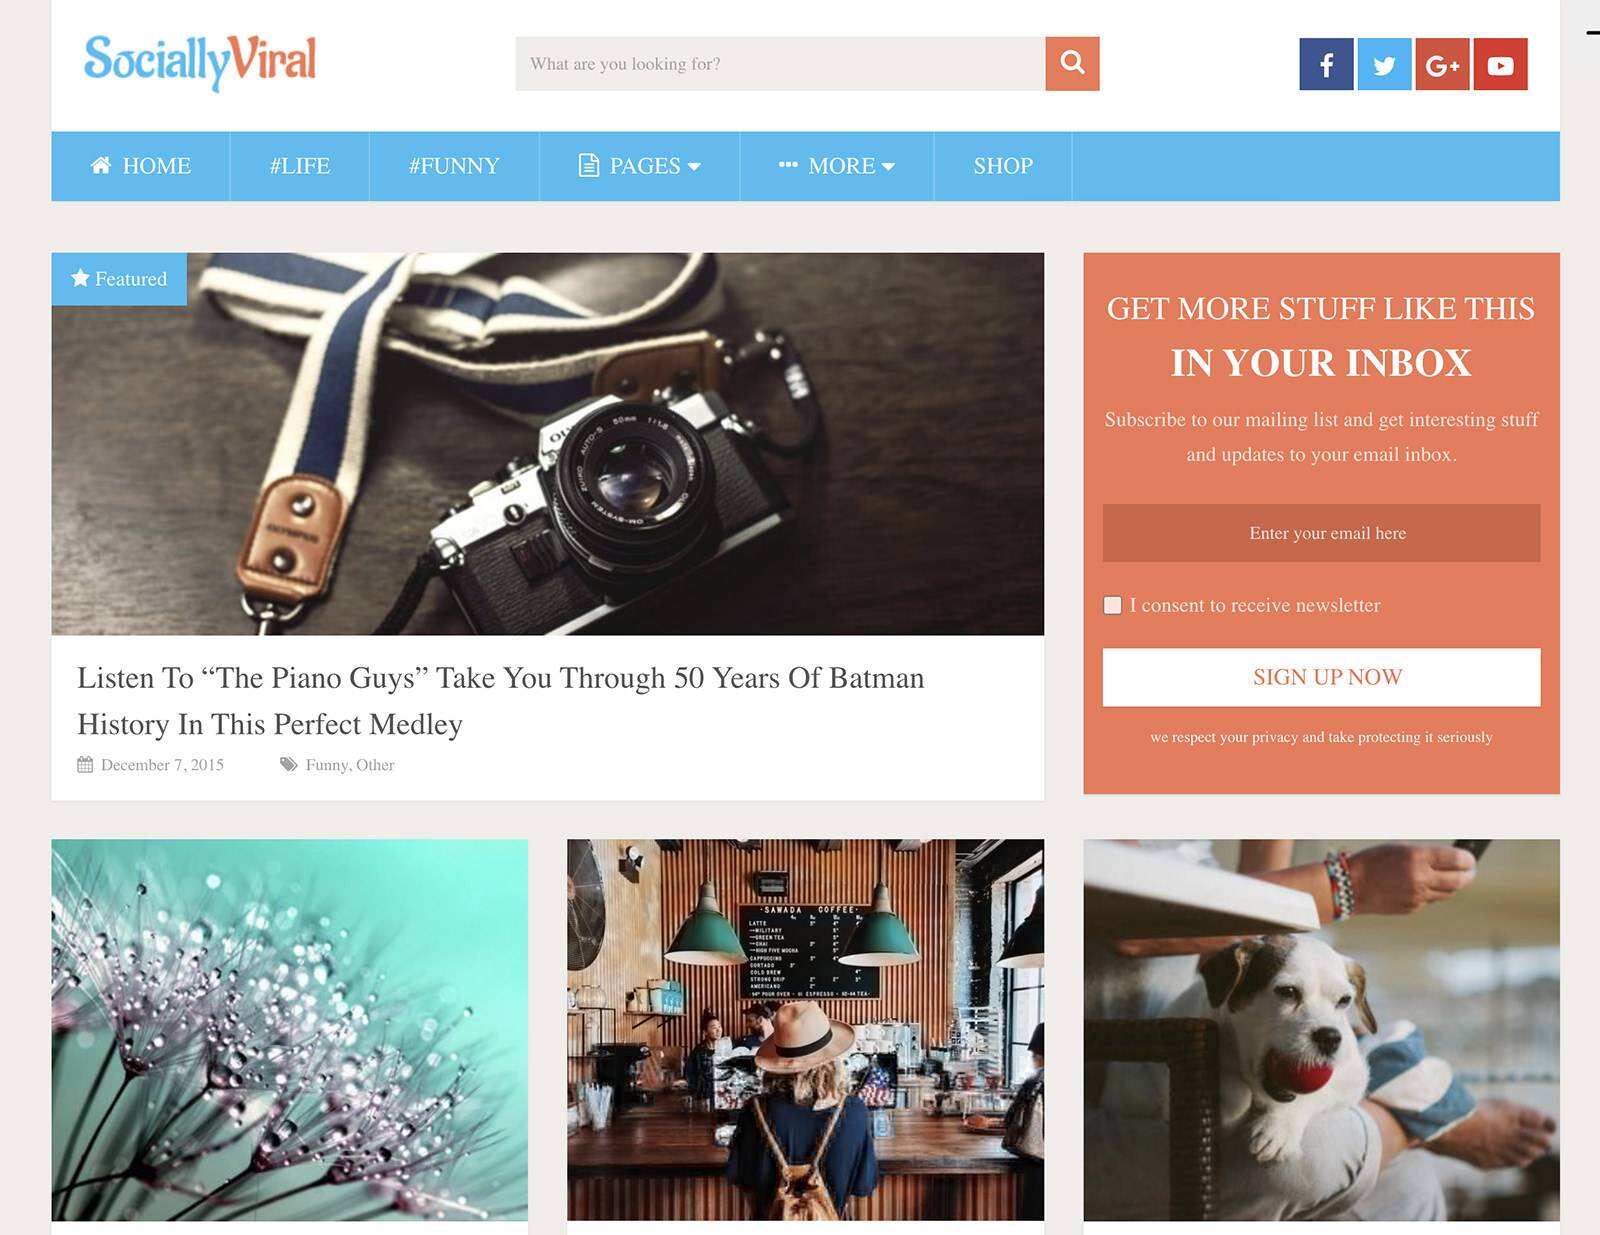Click the tags icon beside Funny, Other

tap(289, 765)
